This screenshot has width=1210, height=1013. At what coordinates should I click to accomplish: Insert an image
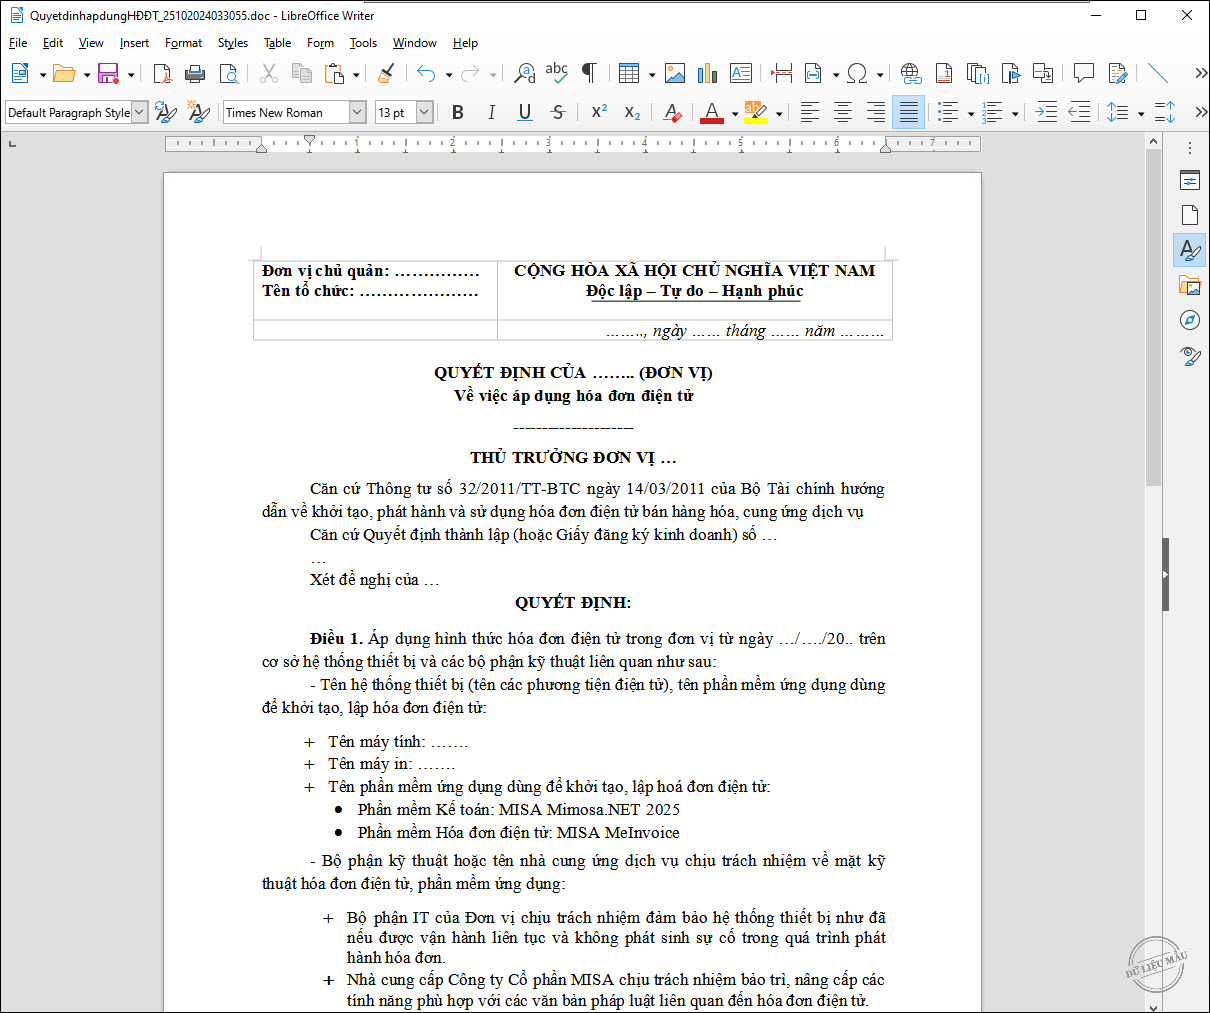675,73
